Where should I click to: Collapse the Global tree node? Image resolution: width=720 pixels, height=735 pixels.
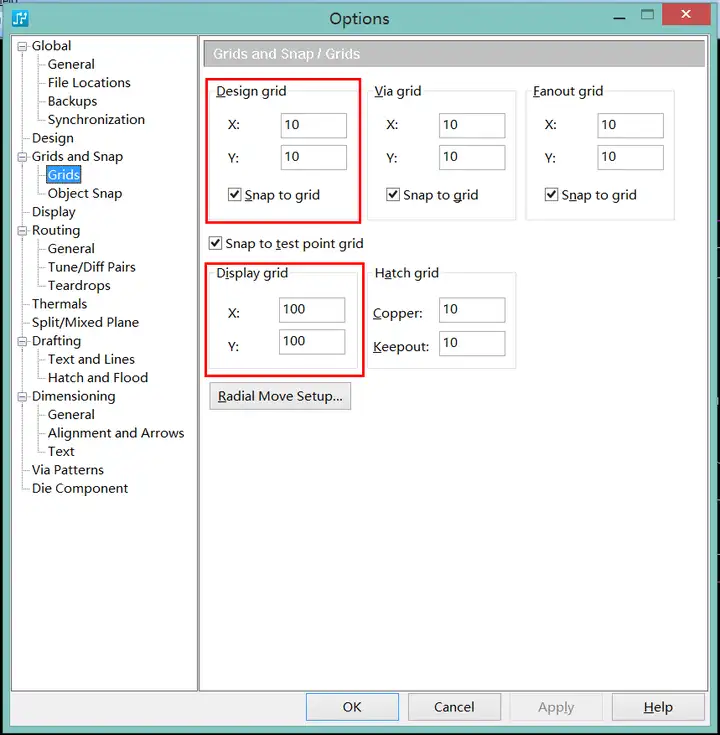22,46
